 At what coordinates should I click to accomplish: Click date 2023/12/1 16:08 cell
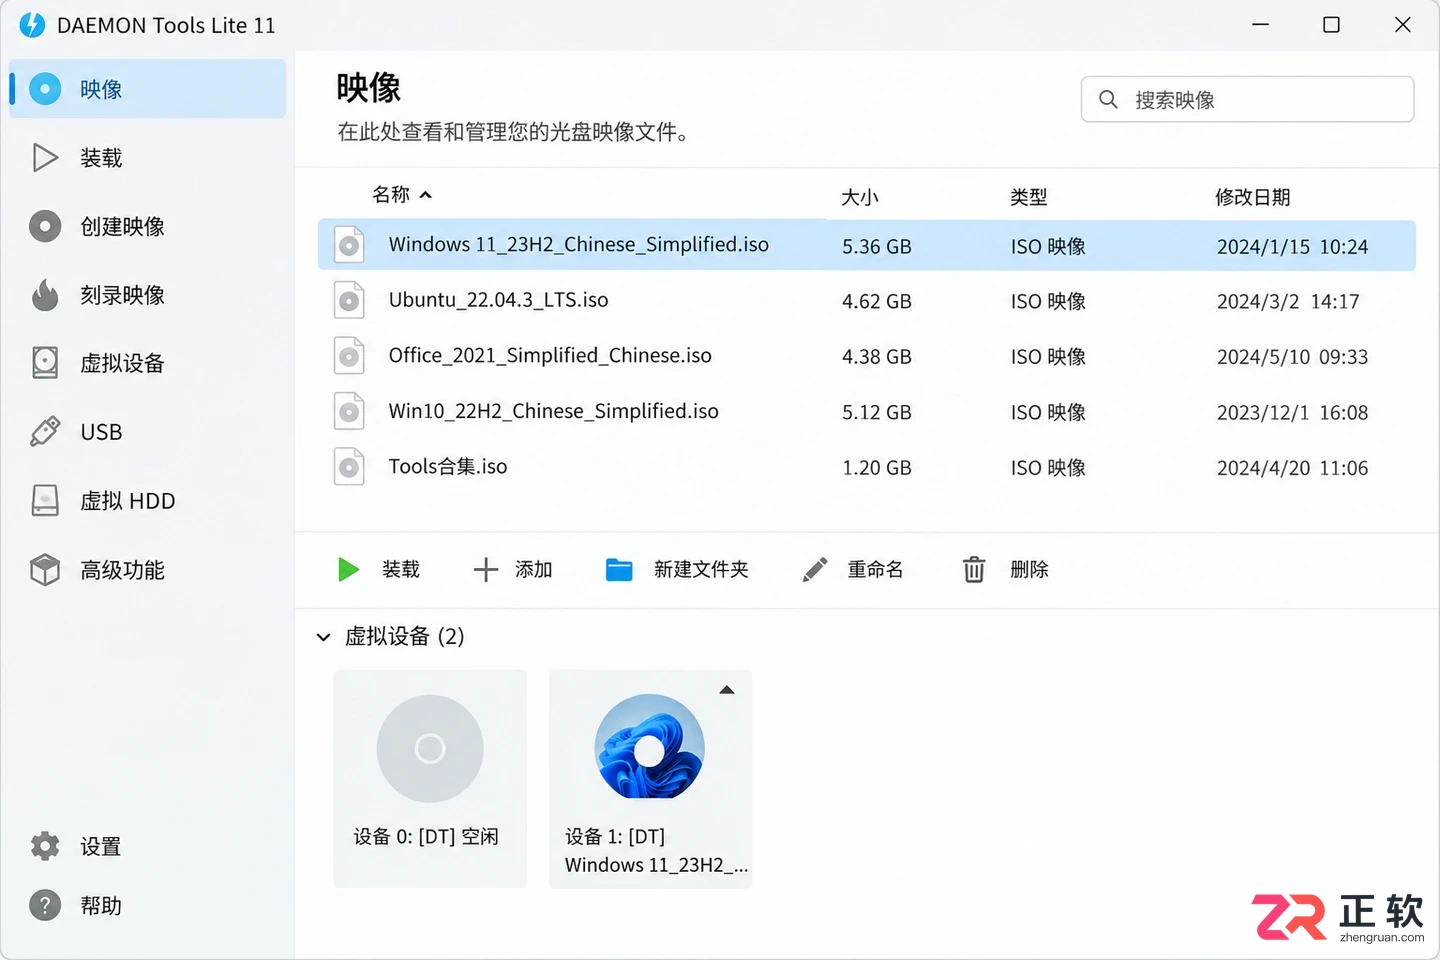pyautogui.click(x=1292, y=413)
